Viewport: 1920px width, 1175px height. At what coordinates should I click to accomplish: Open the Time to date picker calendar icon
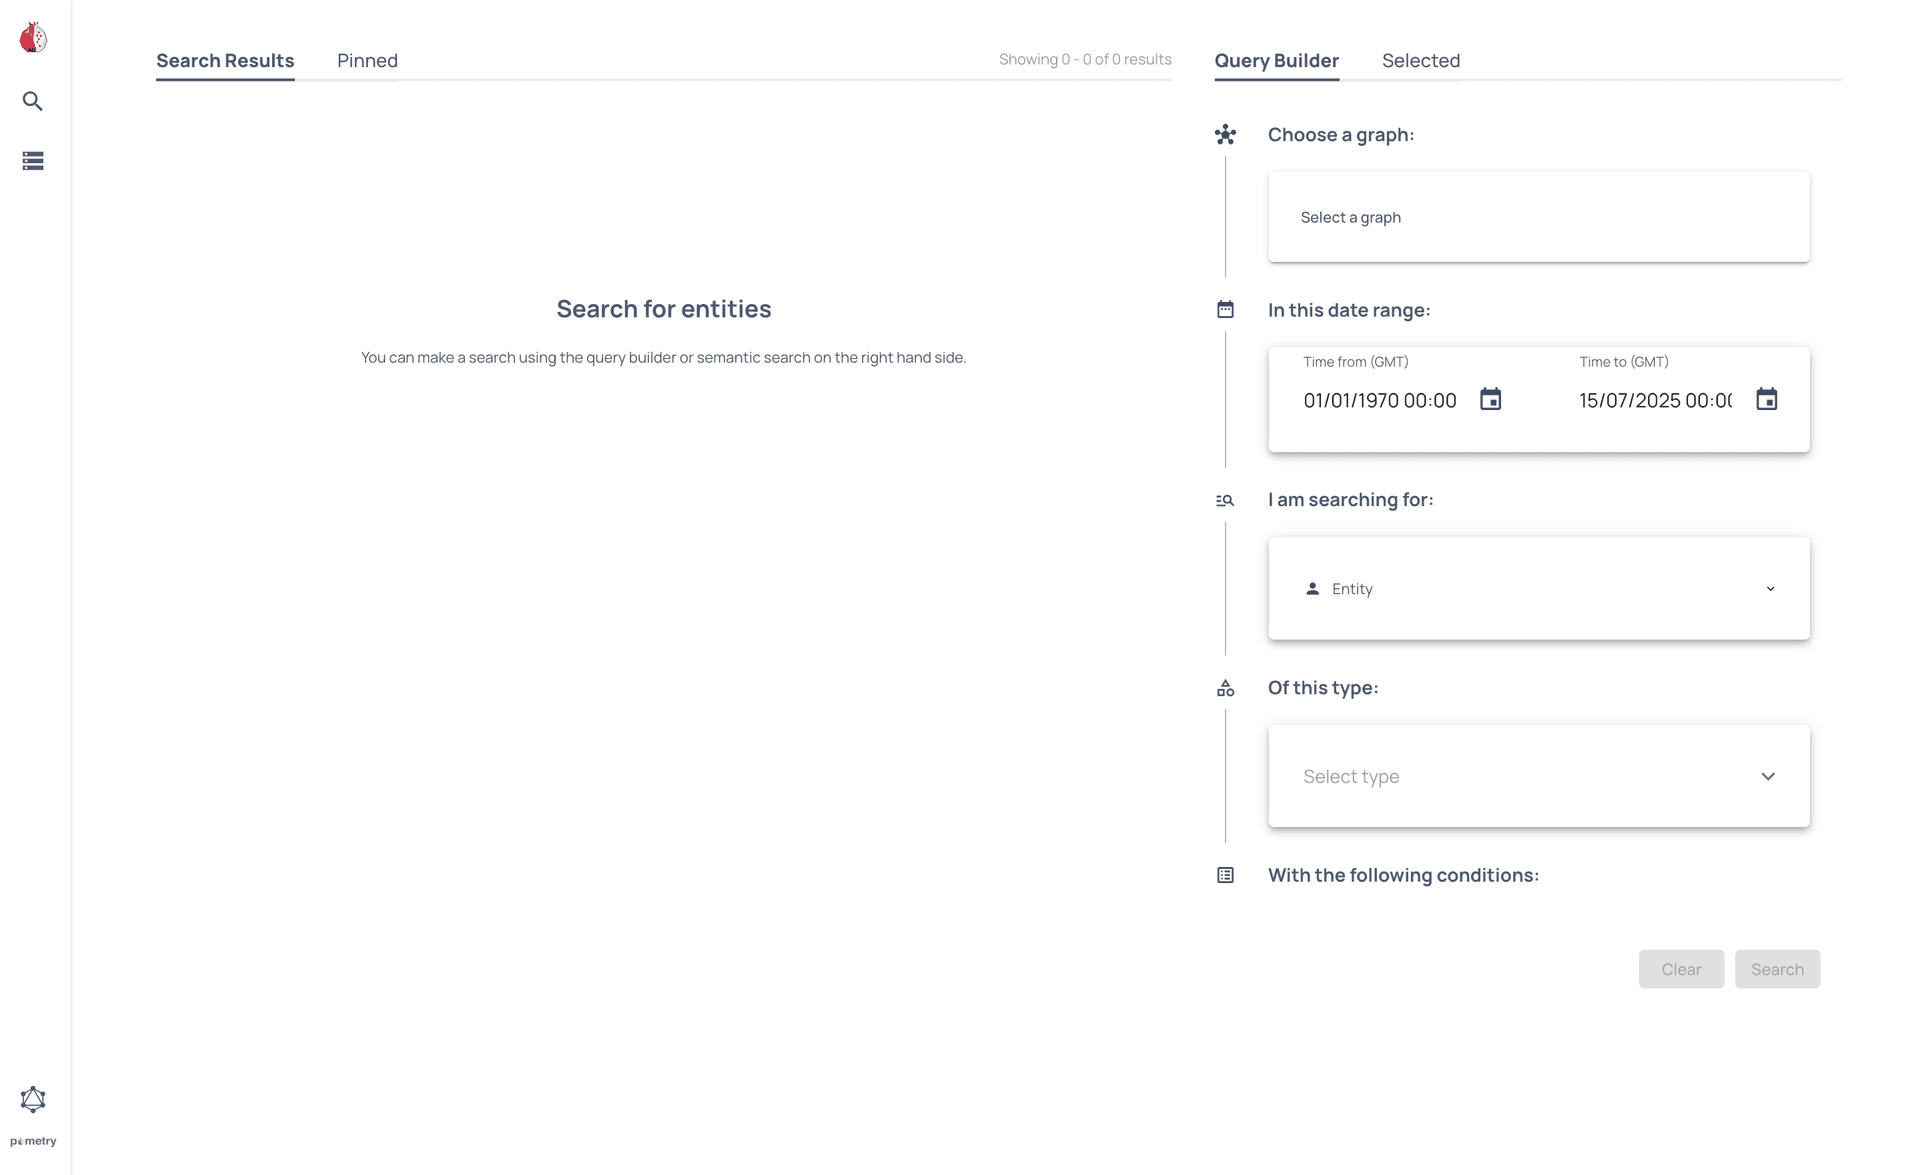coord(1767,399)
